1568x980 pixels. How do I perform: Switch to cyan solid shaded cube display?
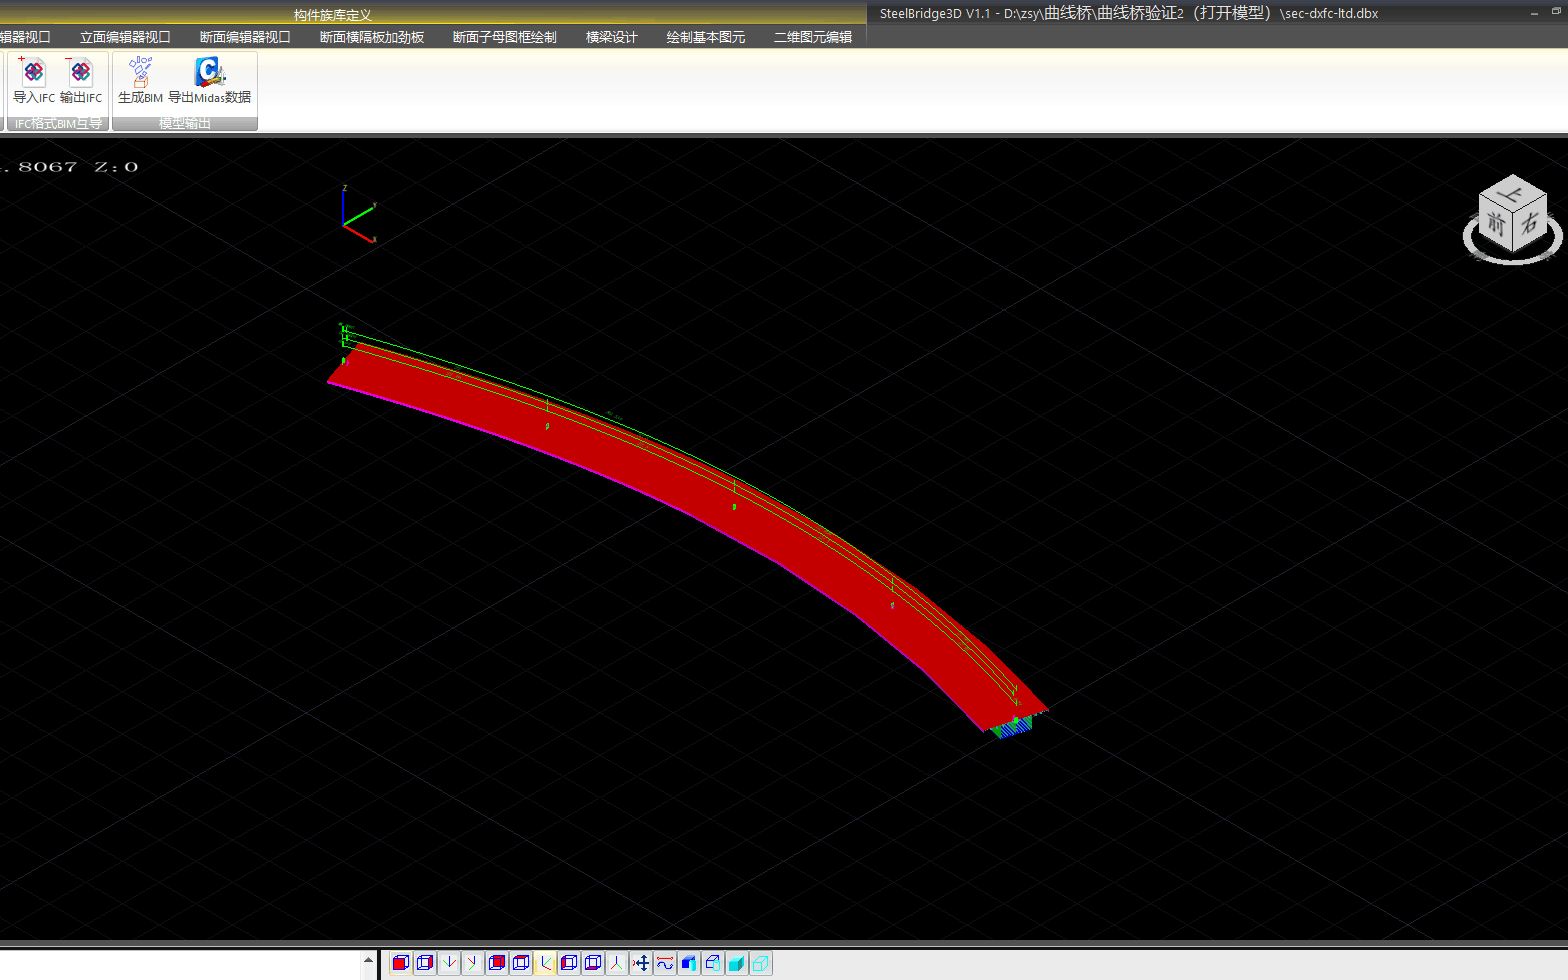(737, 963)
